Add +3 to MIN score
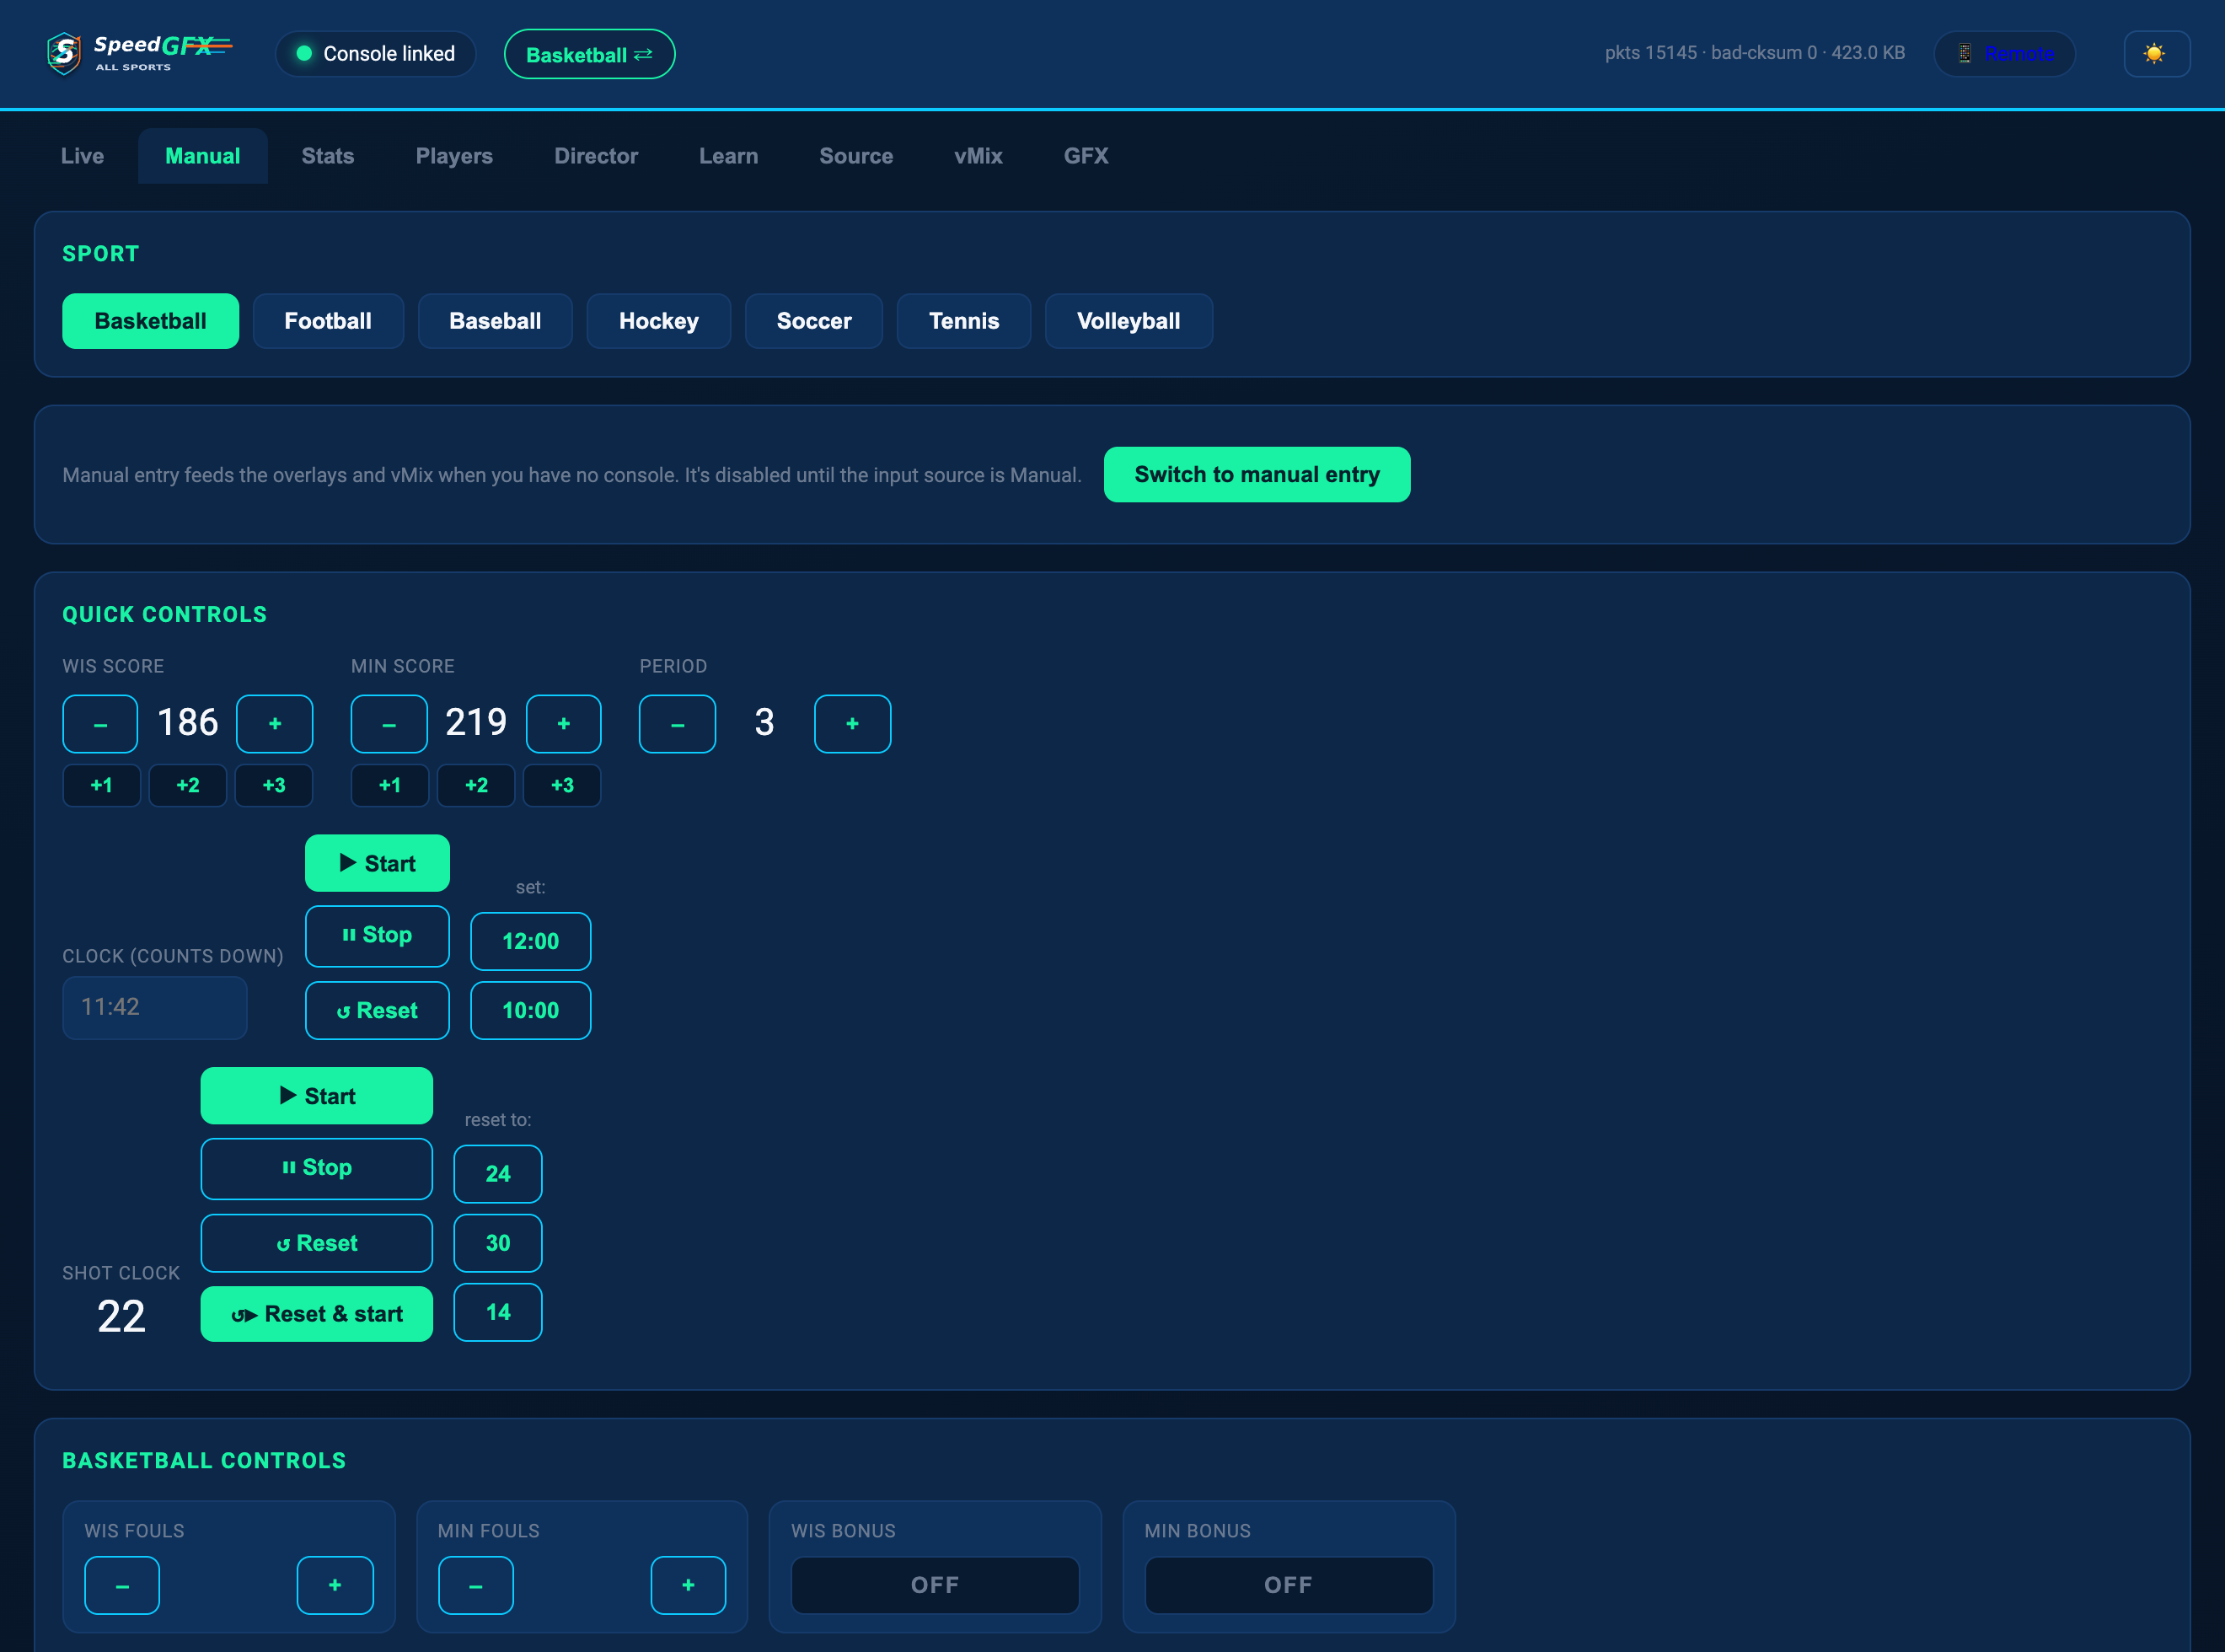The image size is (2225, 1652). tap(563, 786)
